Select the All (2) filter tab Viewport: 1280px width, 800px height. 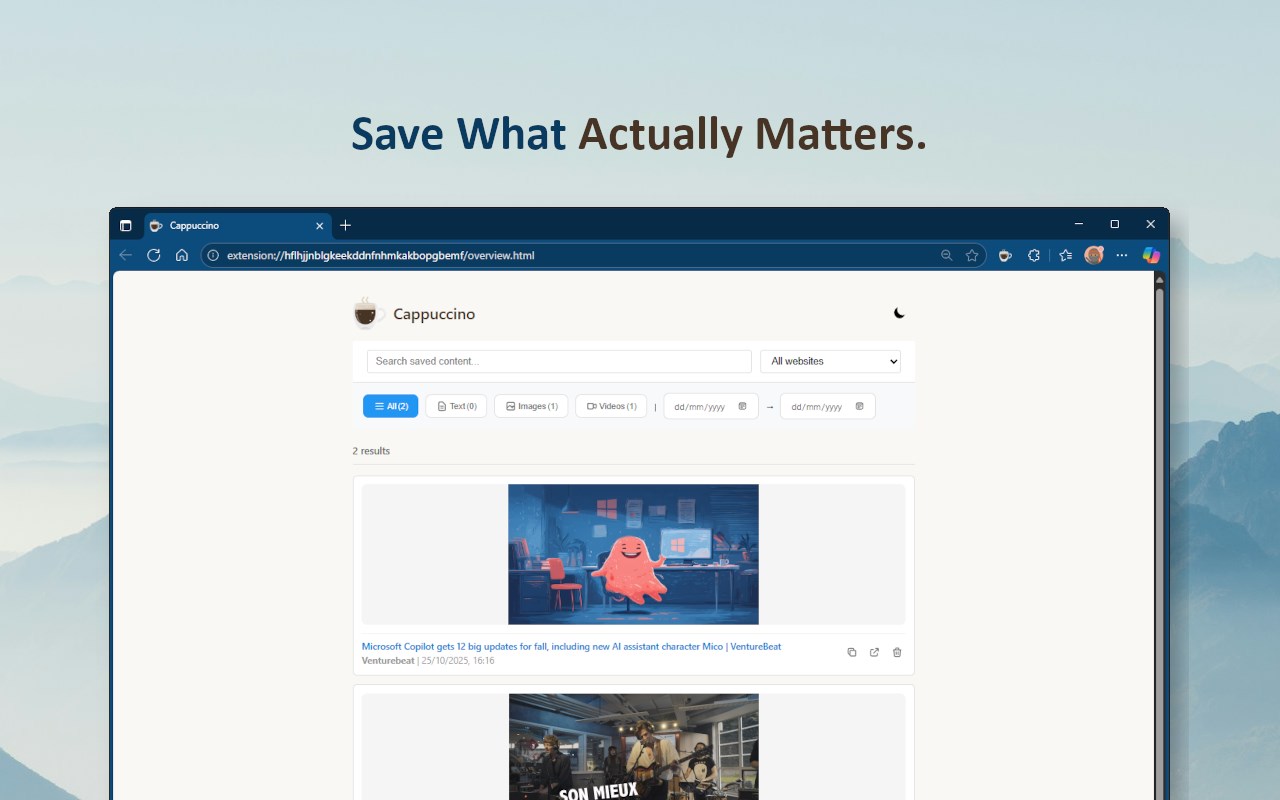click(x=390, y=406)
